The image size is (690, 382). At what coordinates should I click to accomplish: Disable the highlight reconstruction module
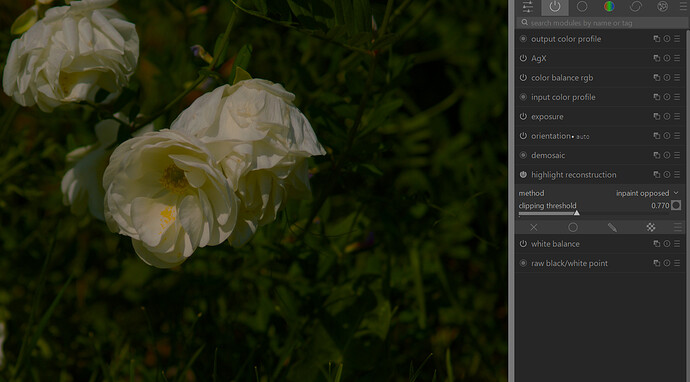[523, 175]
